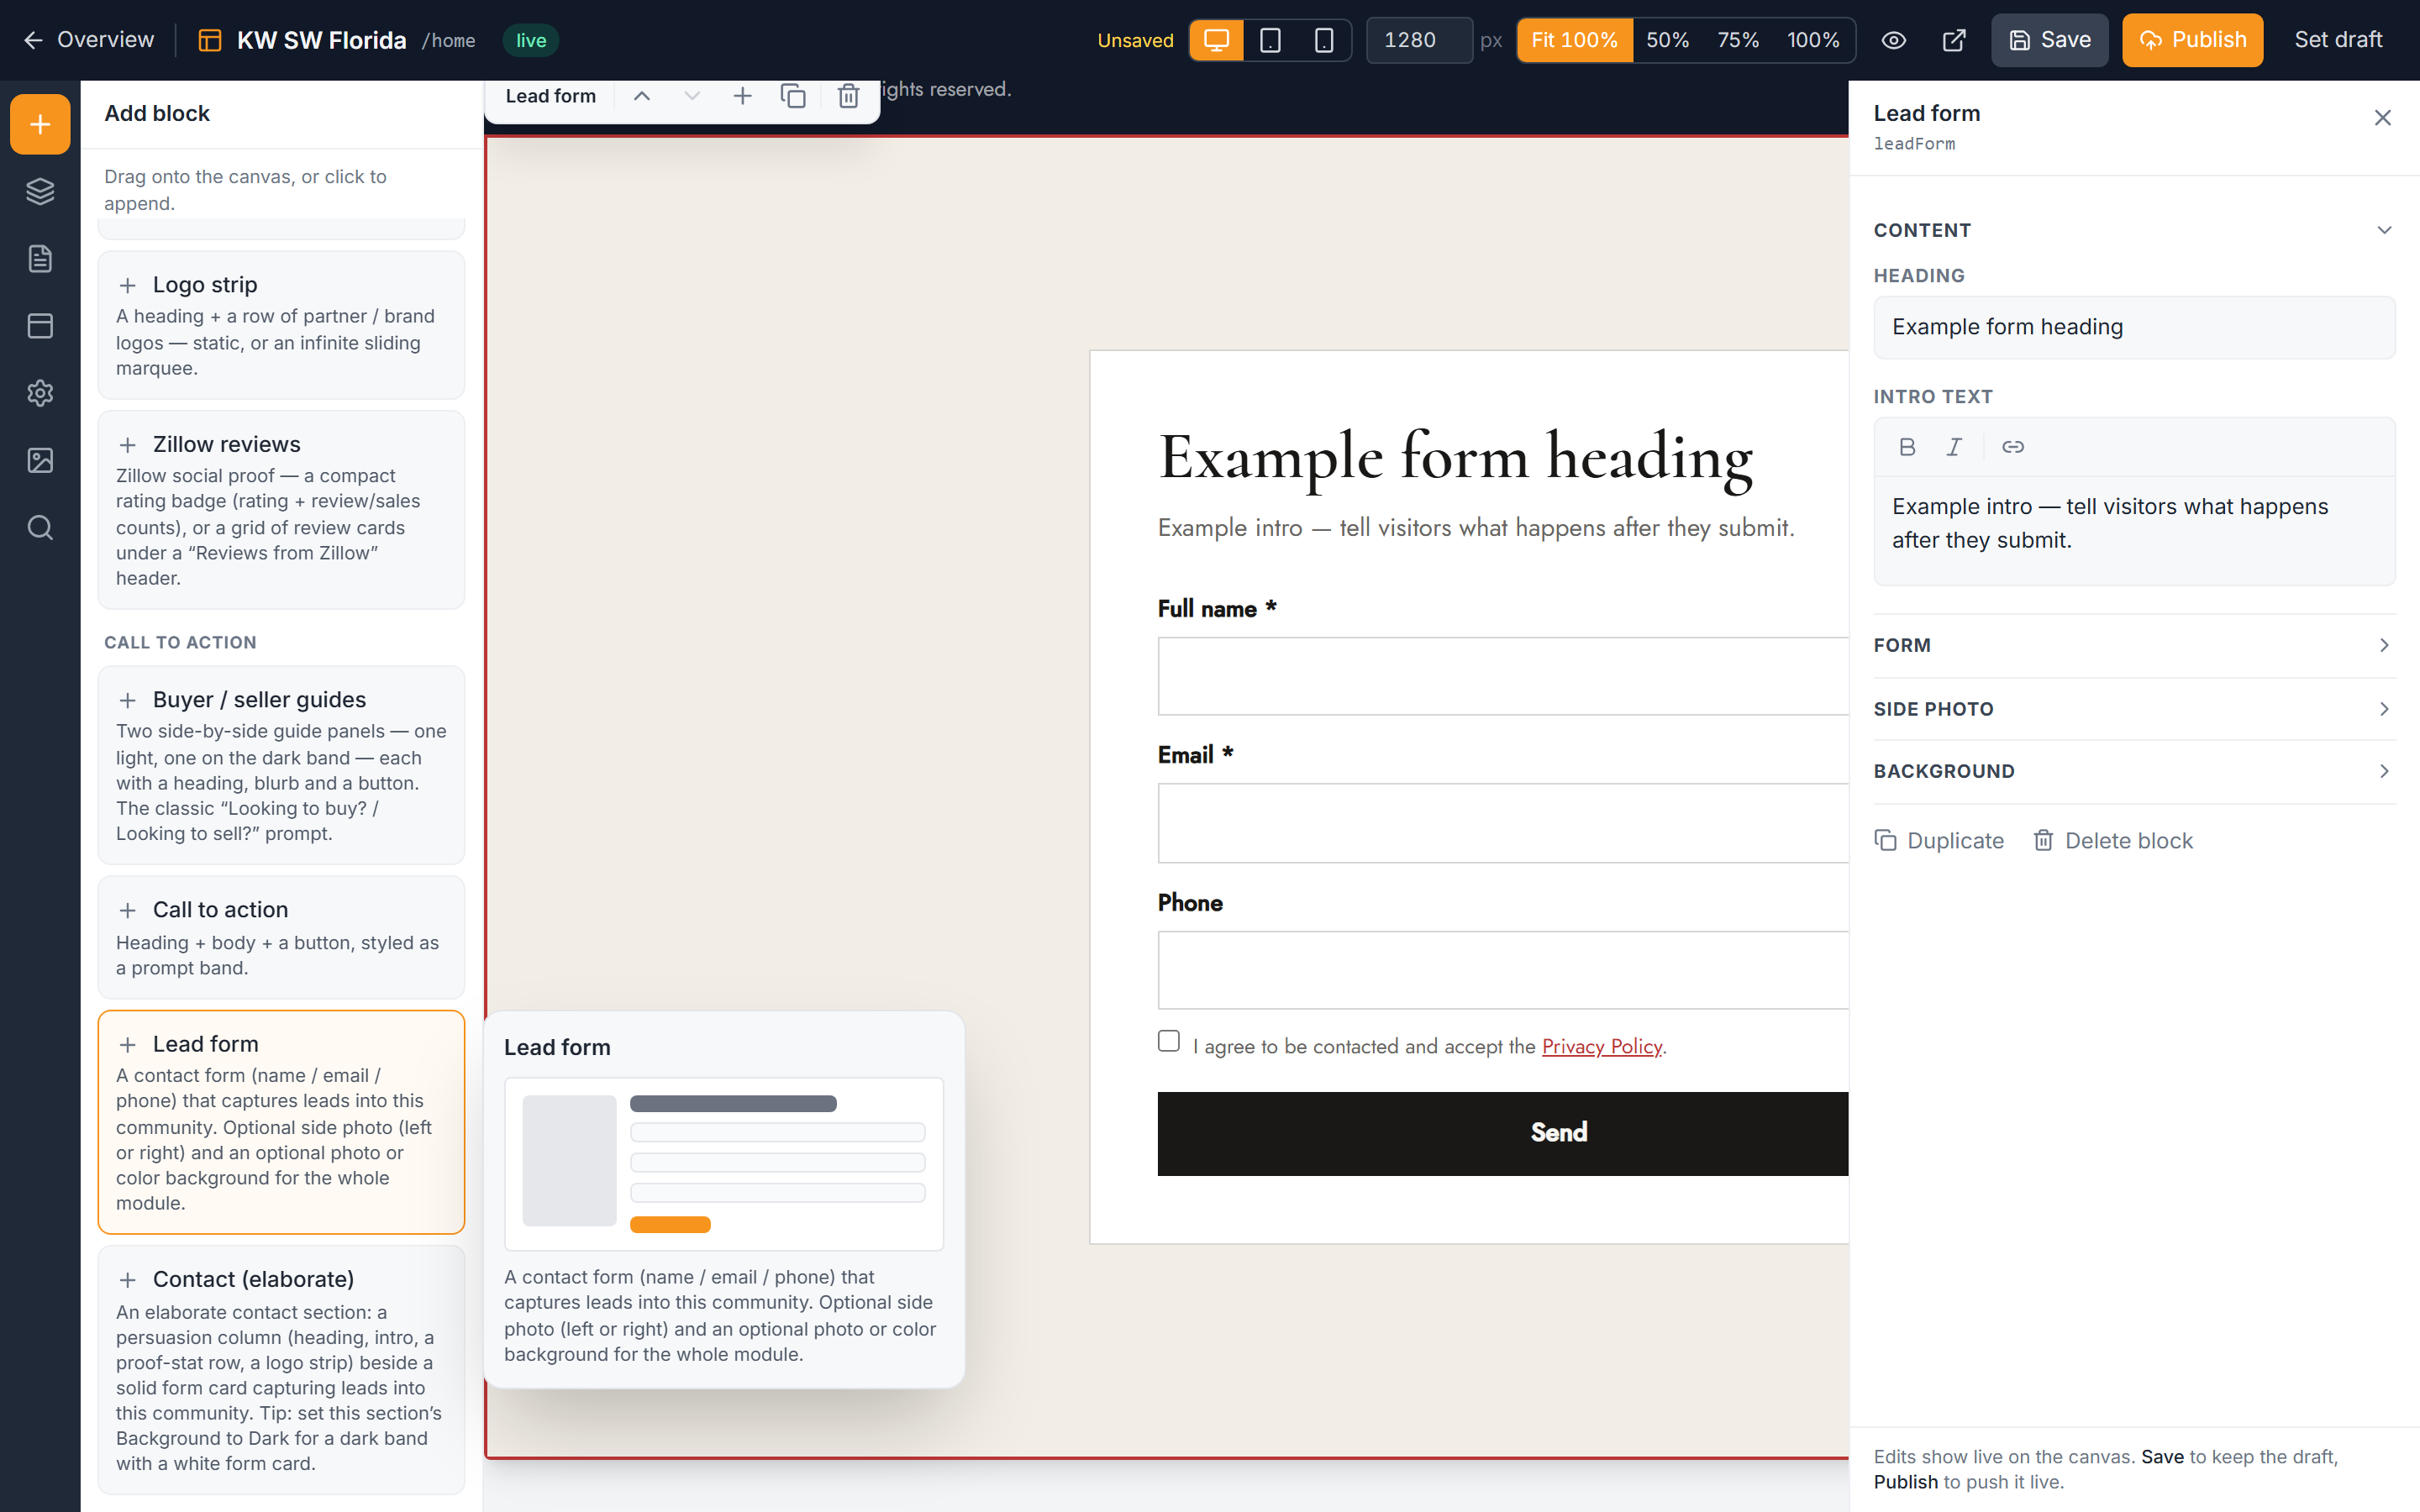Screen dimensions: 2420x1512
Task: Close the Lead form properties panel
Action: coord(2382,118)
